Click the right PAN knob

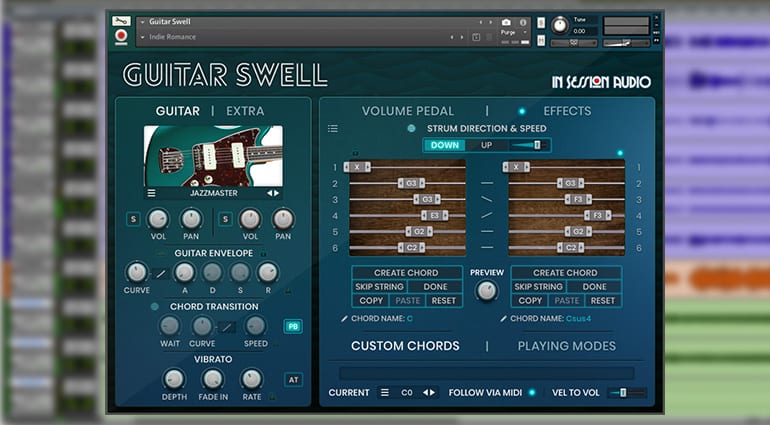pyautogui.click(x=283, y=219)
